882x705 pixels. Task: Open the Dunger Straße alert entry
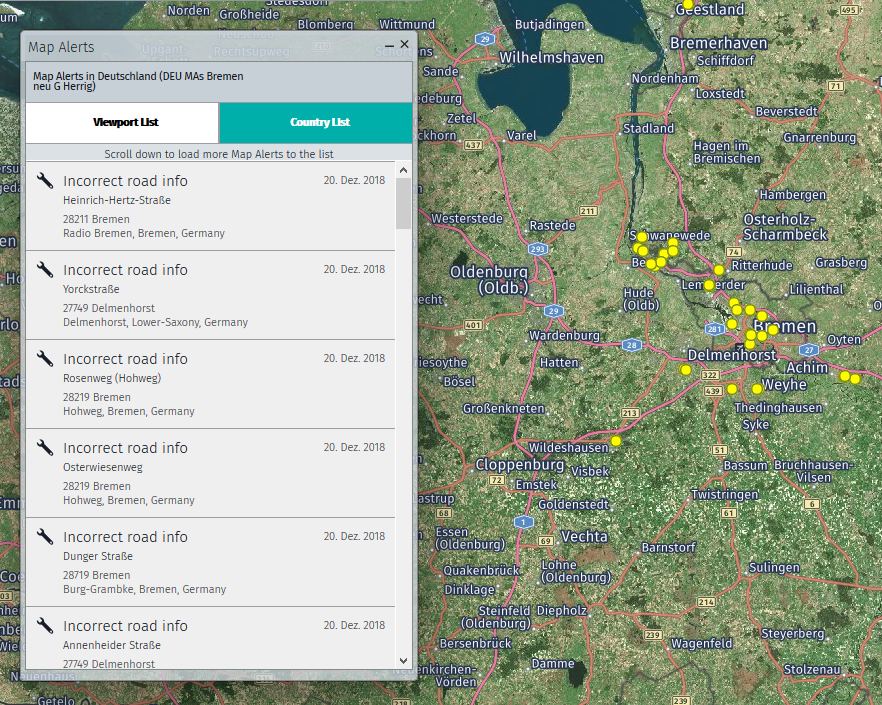[210, 562]
